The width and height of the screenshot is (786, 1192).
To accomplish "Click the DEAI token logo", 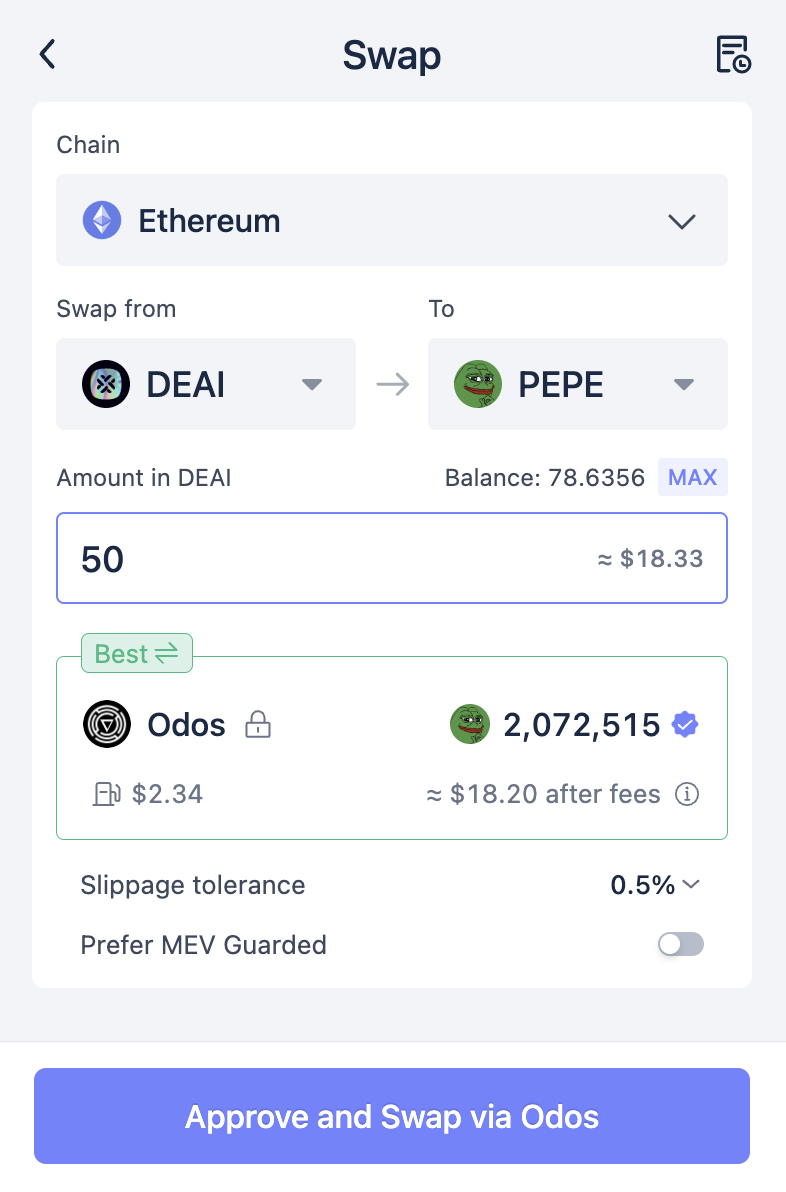I will coord(106,384).
